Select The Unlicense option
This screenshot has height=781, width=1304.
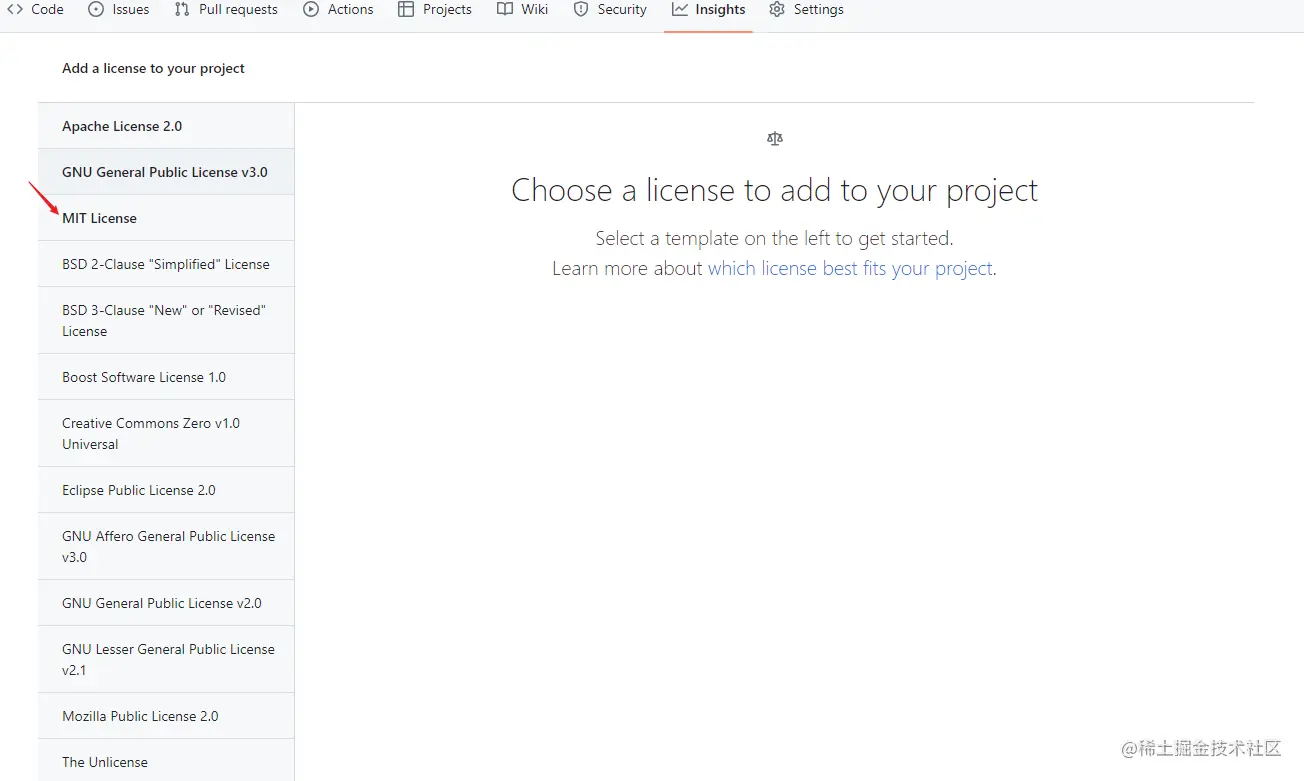104,762
